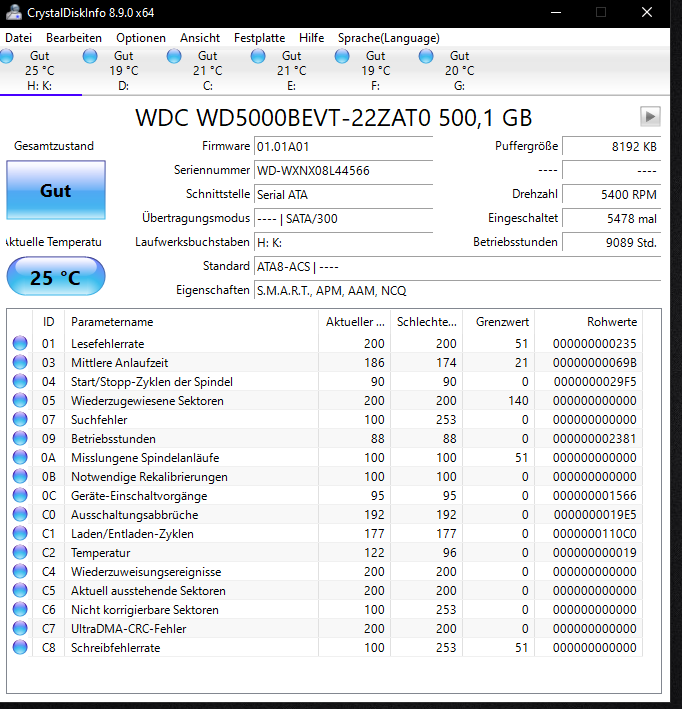Screen dimensions: 682x709
Task: Click status icon for Nicht korrigierbare Sektoren
Action: tap(20, 609)
